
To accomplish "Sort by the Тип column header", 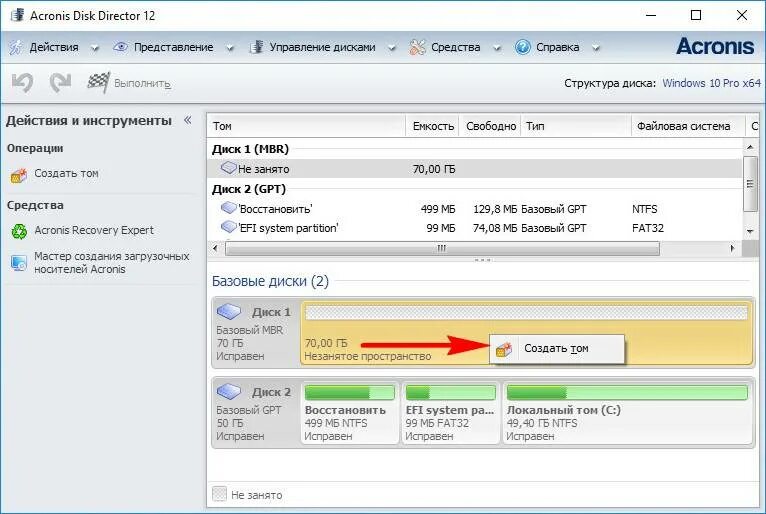I will pos(576,126).
